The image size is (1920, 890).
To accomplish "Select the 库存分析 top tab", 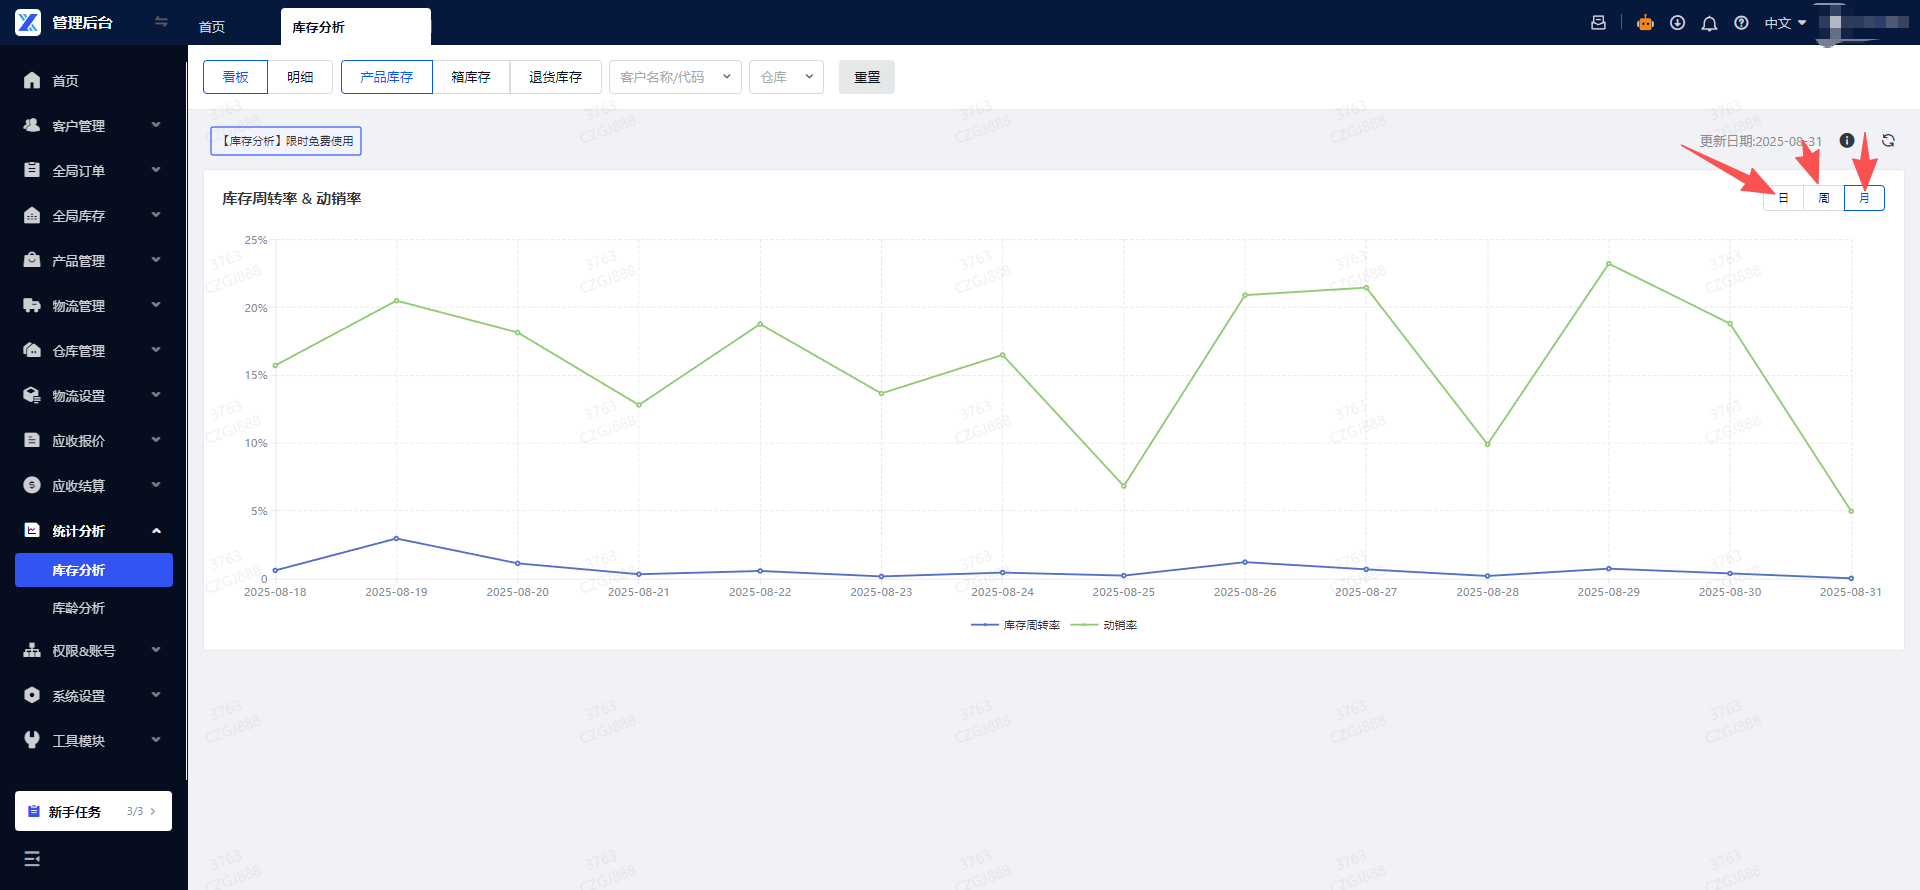I will [x=356, y=27].
